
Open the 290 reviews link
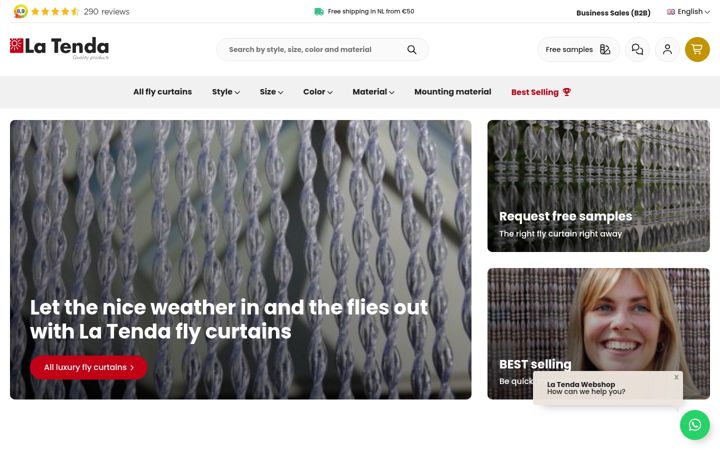click(x=107, y=11)
